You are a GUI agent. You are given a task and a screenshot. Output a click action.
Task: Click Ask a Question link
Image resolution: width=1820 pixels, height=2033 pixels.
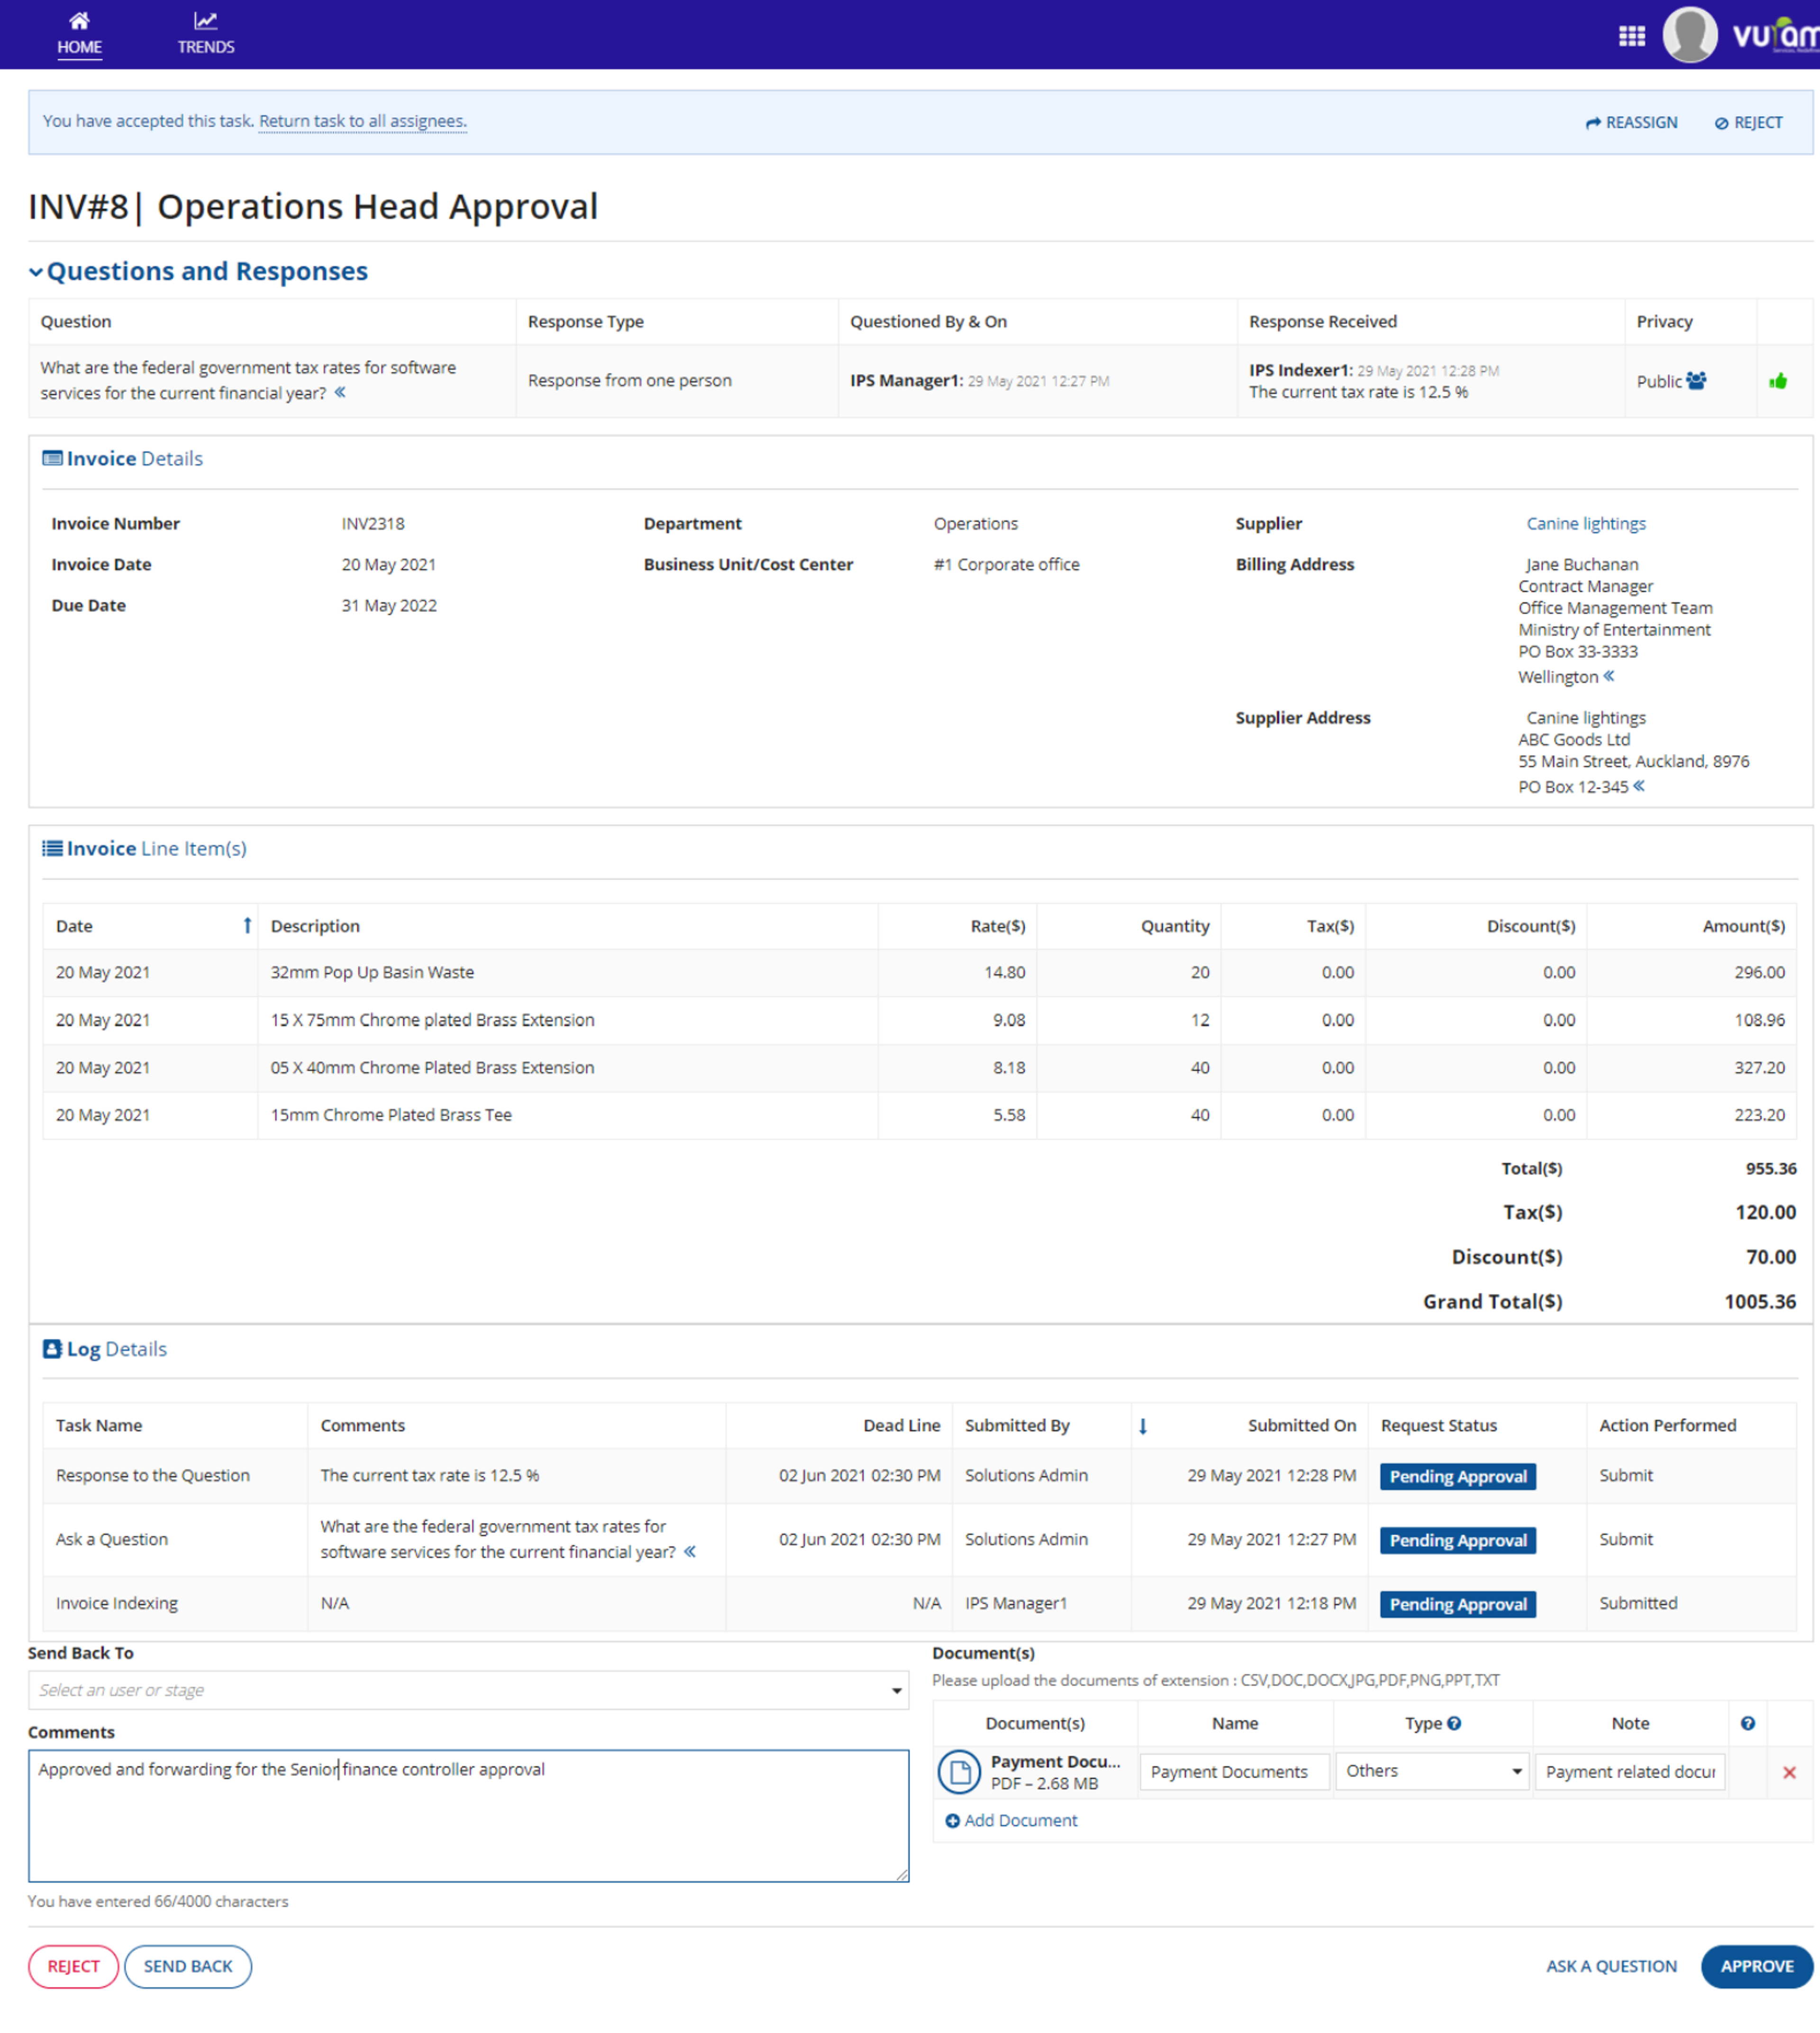point(1611,1966)
